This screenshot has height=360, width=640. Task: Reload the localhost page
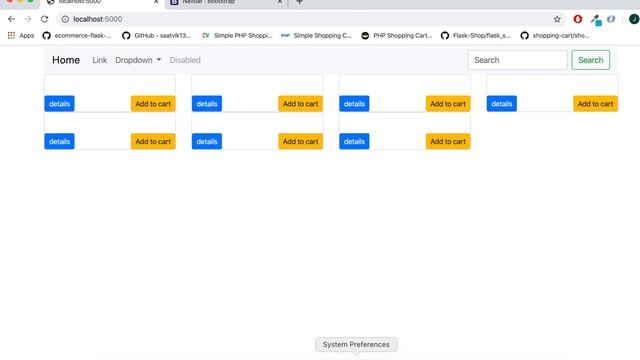(44, 19)
